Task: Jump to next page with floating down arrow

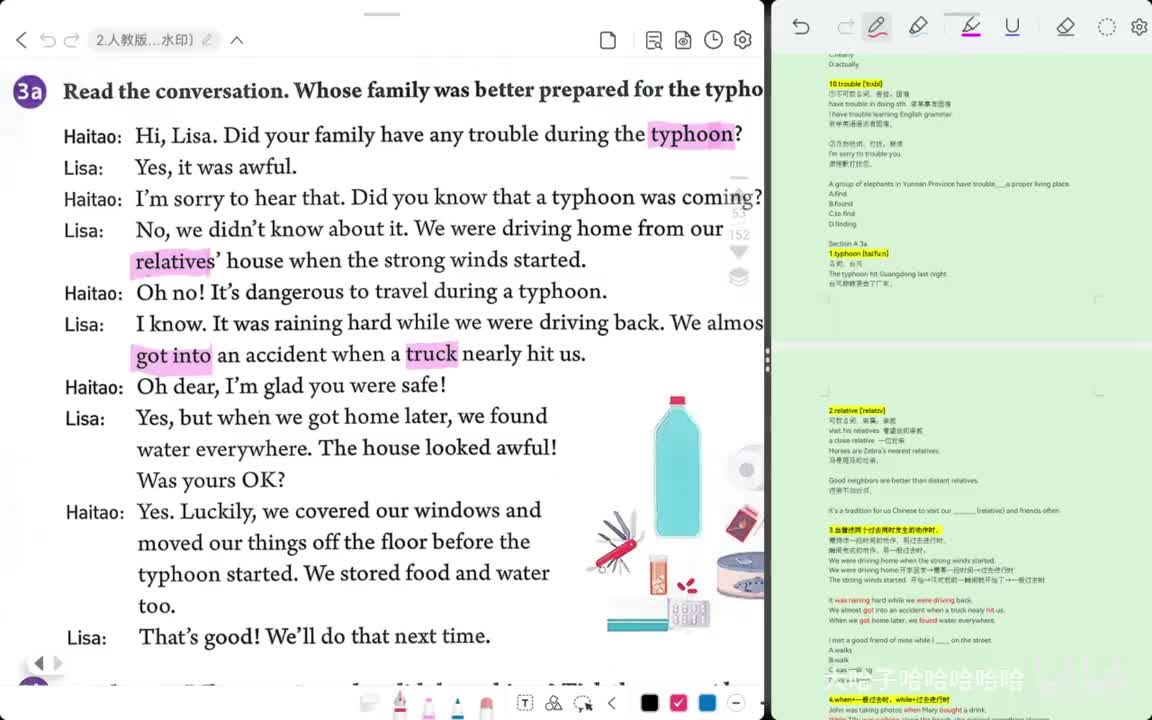Action: 739,252
